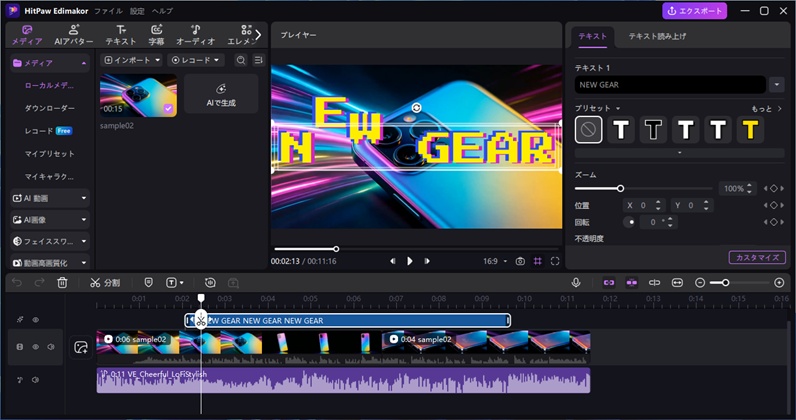796x420 pixels.
Task: Add a keyframe for 回転
Action: pos(774,222)
